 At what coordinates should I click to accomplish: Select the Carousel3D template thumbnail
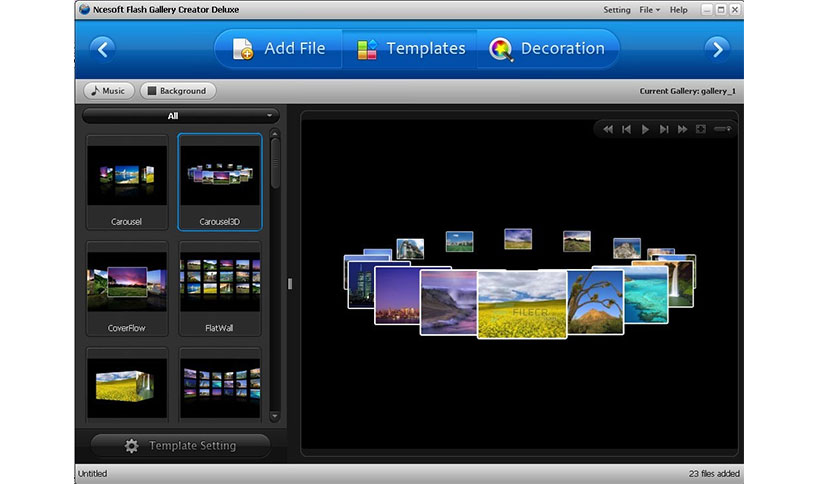pyautogui.click(x=220, y=182)
